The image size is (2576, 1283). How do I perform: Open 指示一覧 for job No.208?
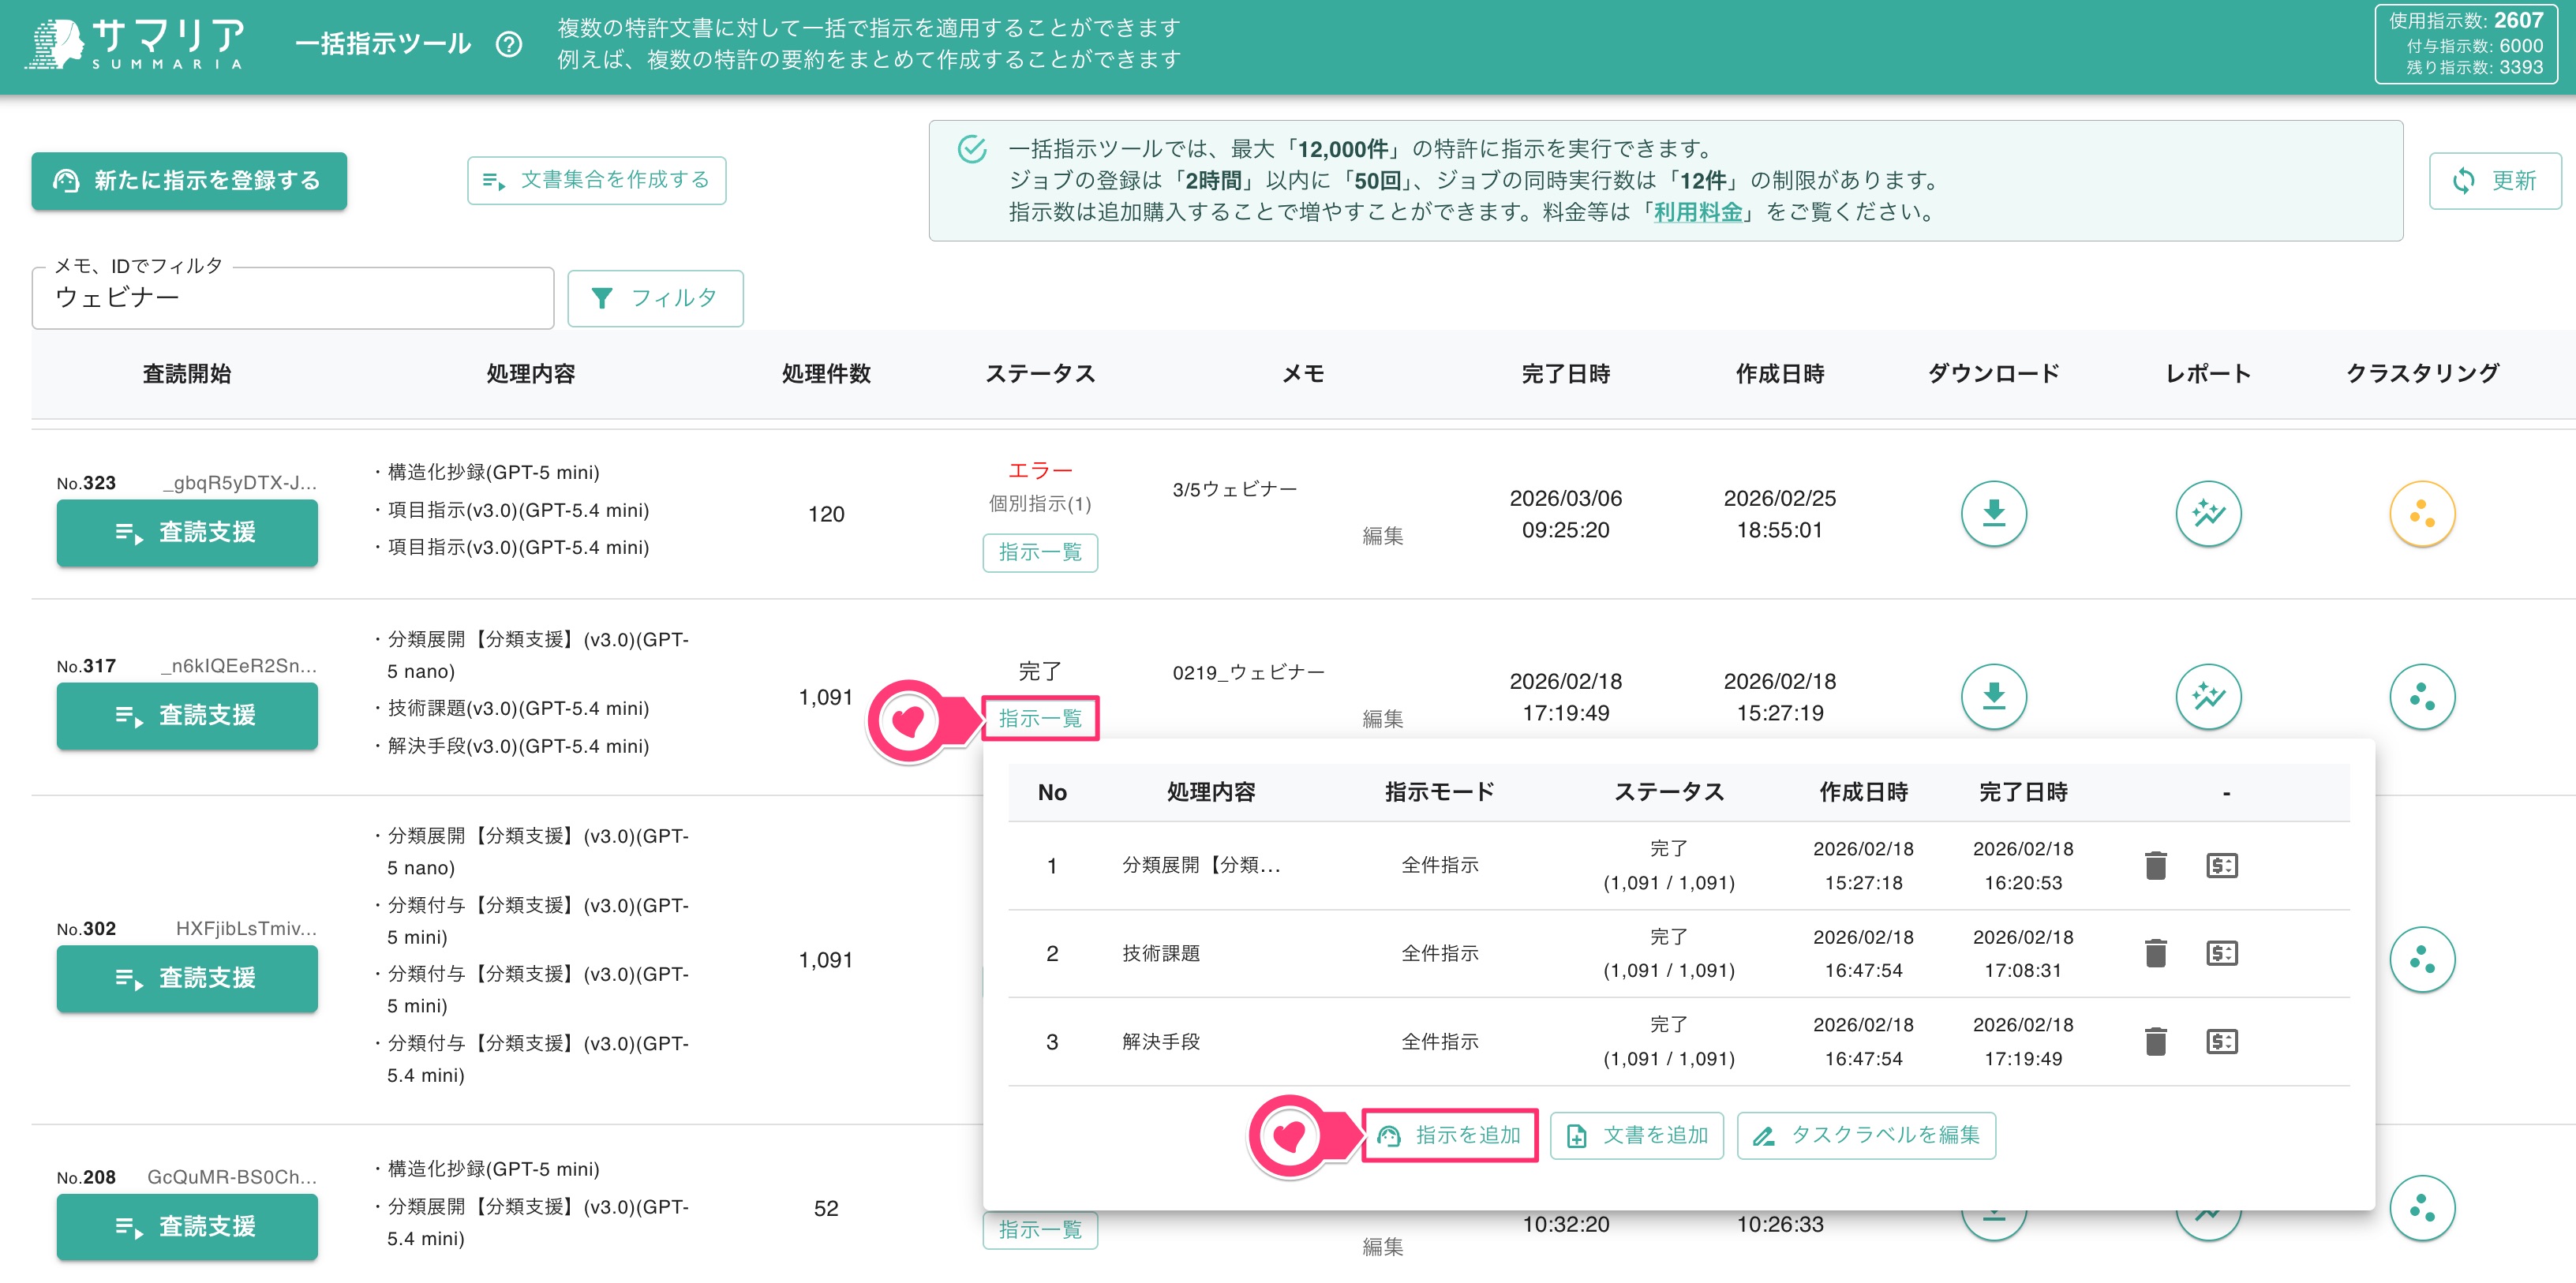coord(1040,1230)
